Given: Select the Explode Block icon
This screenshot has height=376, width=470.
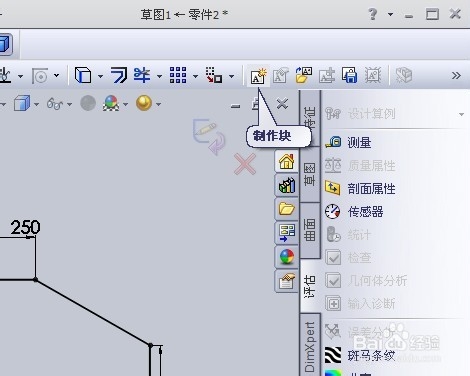Looking at the screenshot, I should [373, 75].
